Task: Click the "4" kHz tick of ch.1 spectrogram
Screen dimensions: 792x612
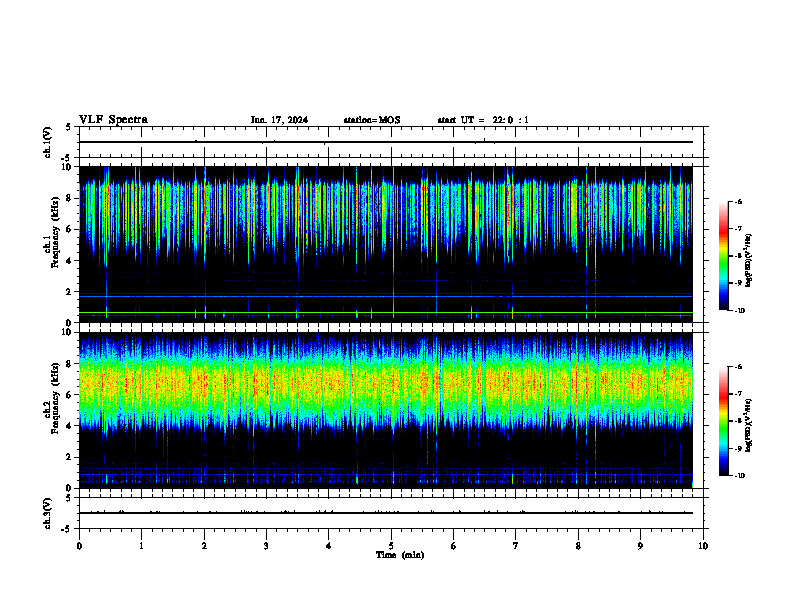Action: tap(70, 261)
